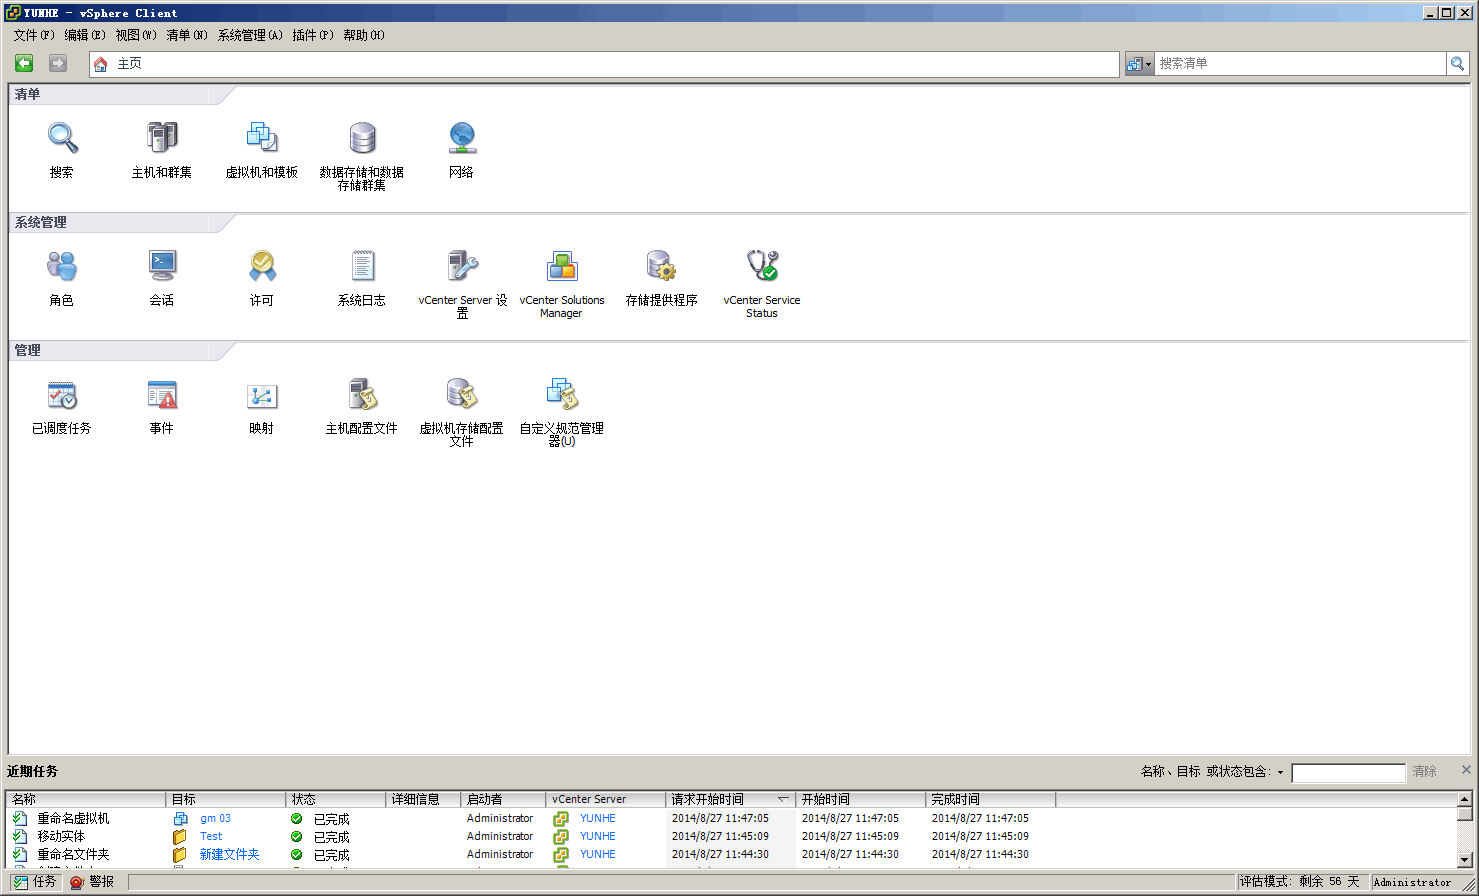Open the 清单(N) menu
This screenshot has width=1479, height=896.
pyautogui.click(x=187, y=35)
